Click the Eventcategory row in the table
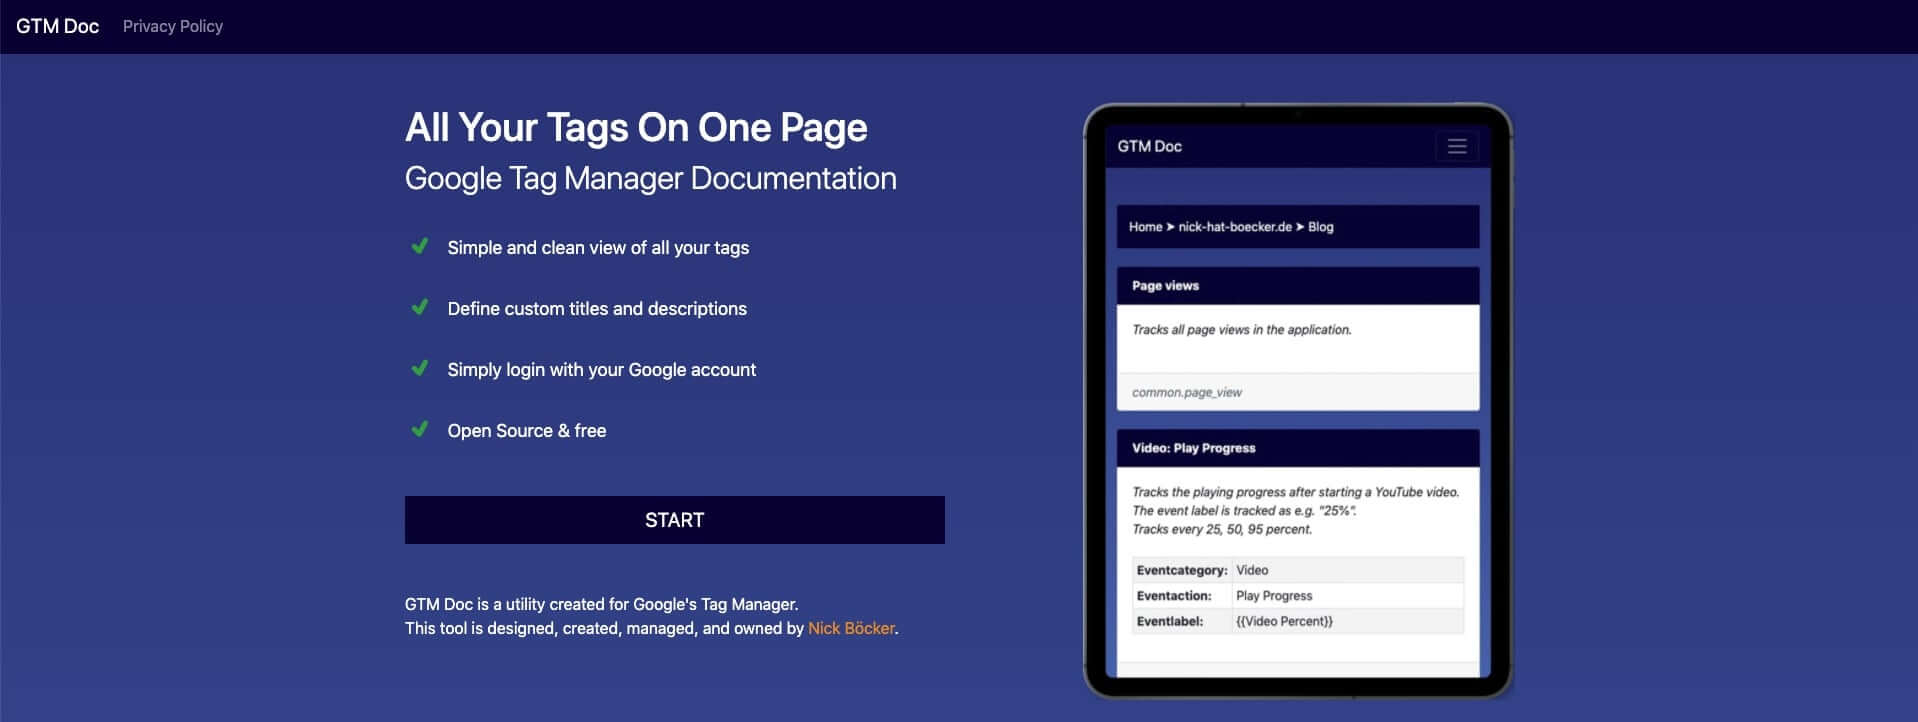 pyautogui.click(x=1297, y=570)
